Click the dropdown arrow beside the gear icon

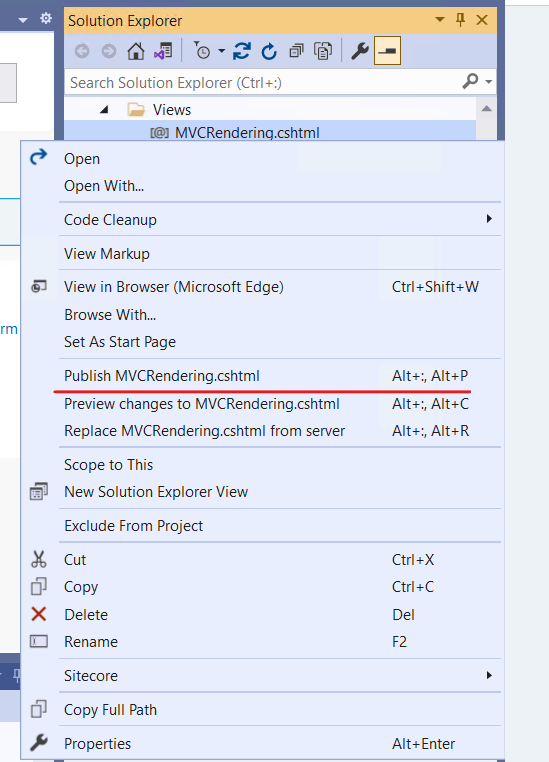[22, 20]
